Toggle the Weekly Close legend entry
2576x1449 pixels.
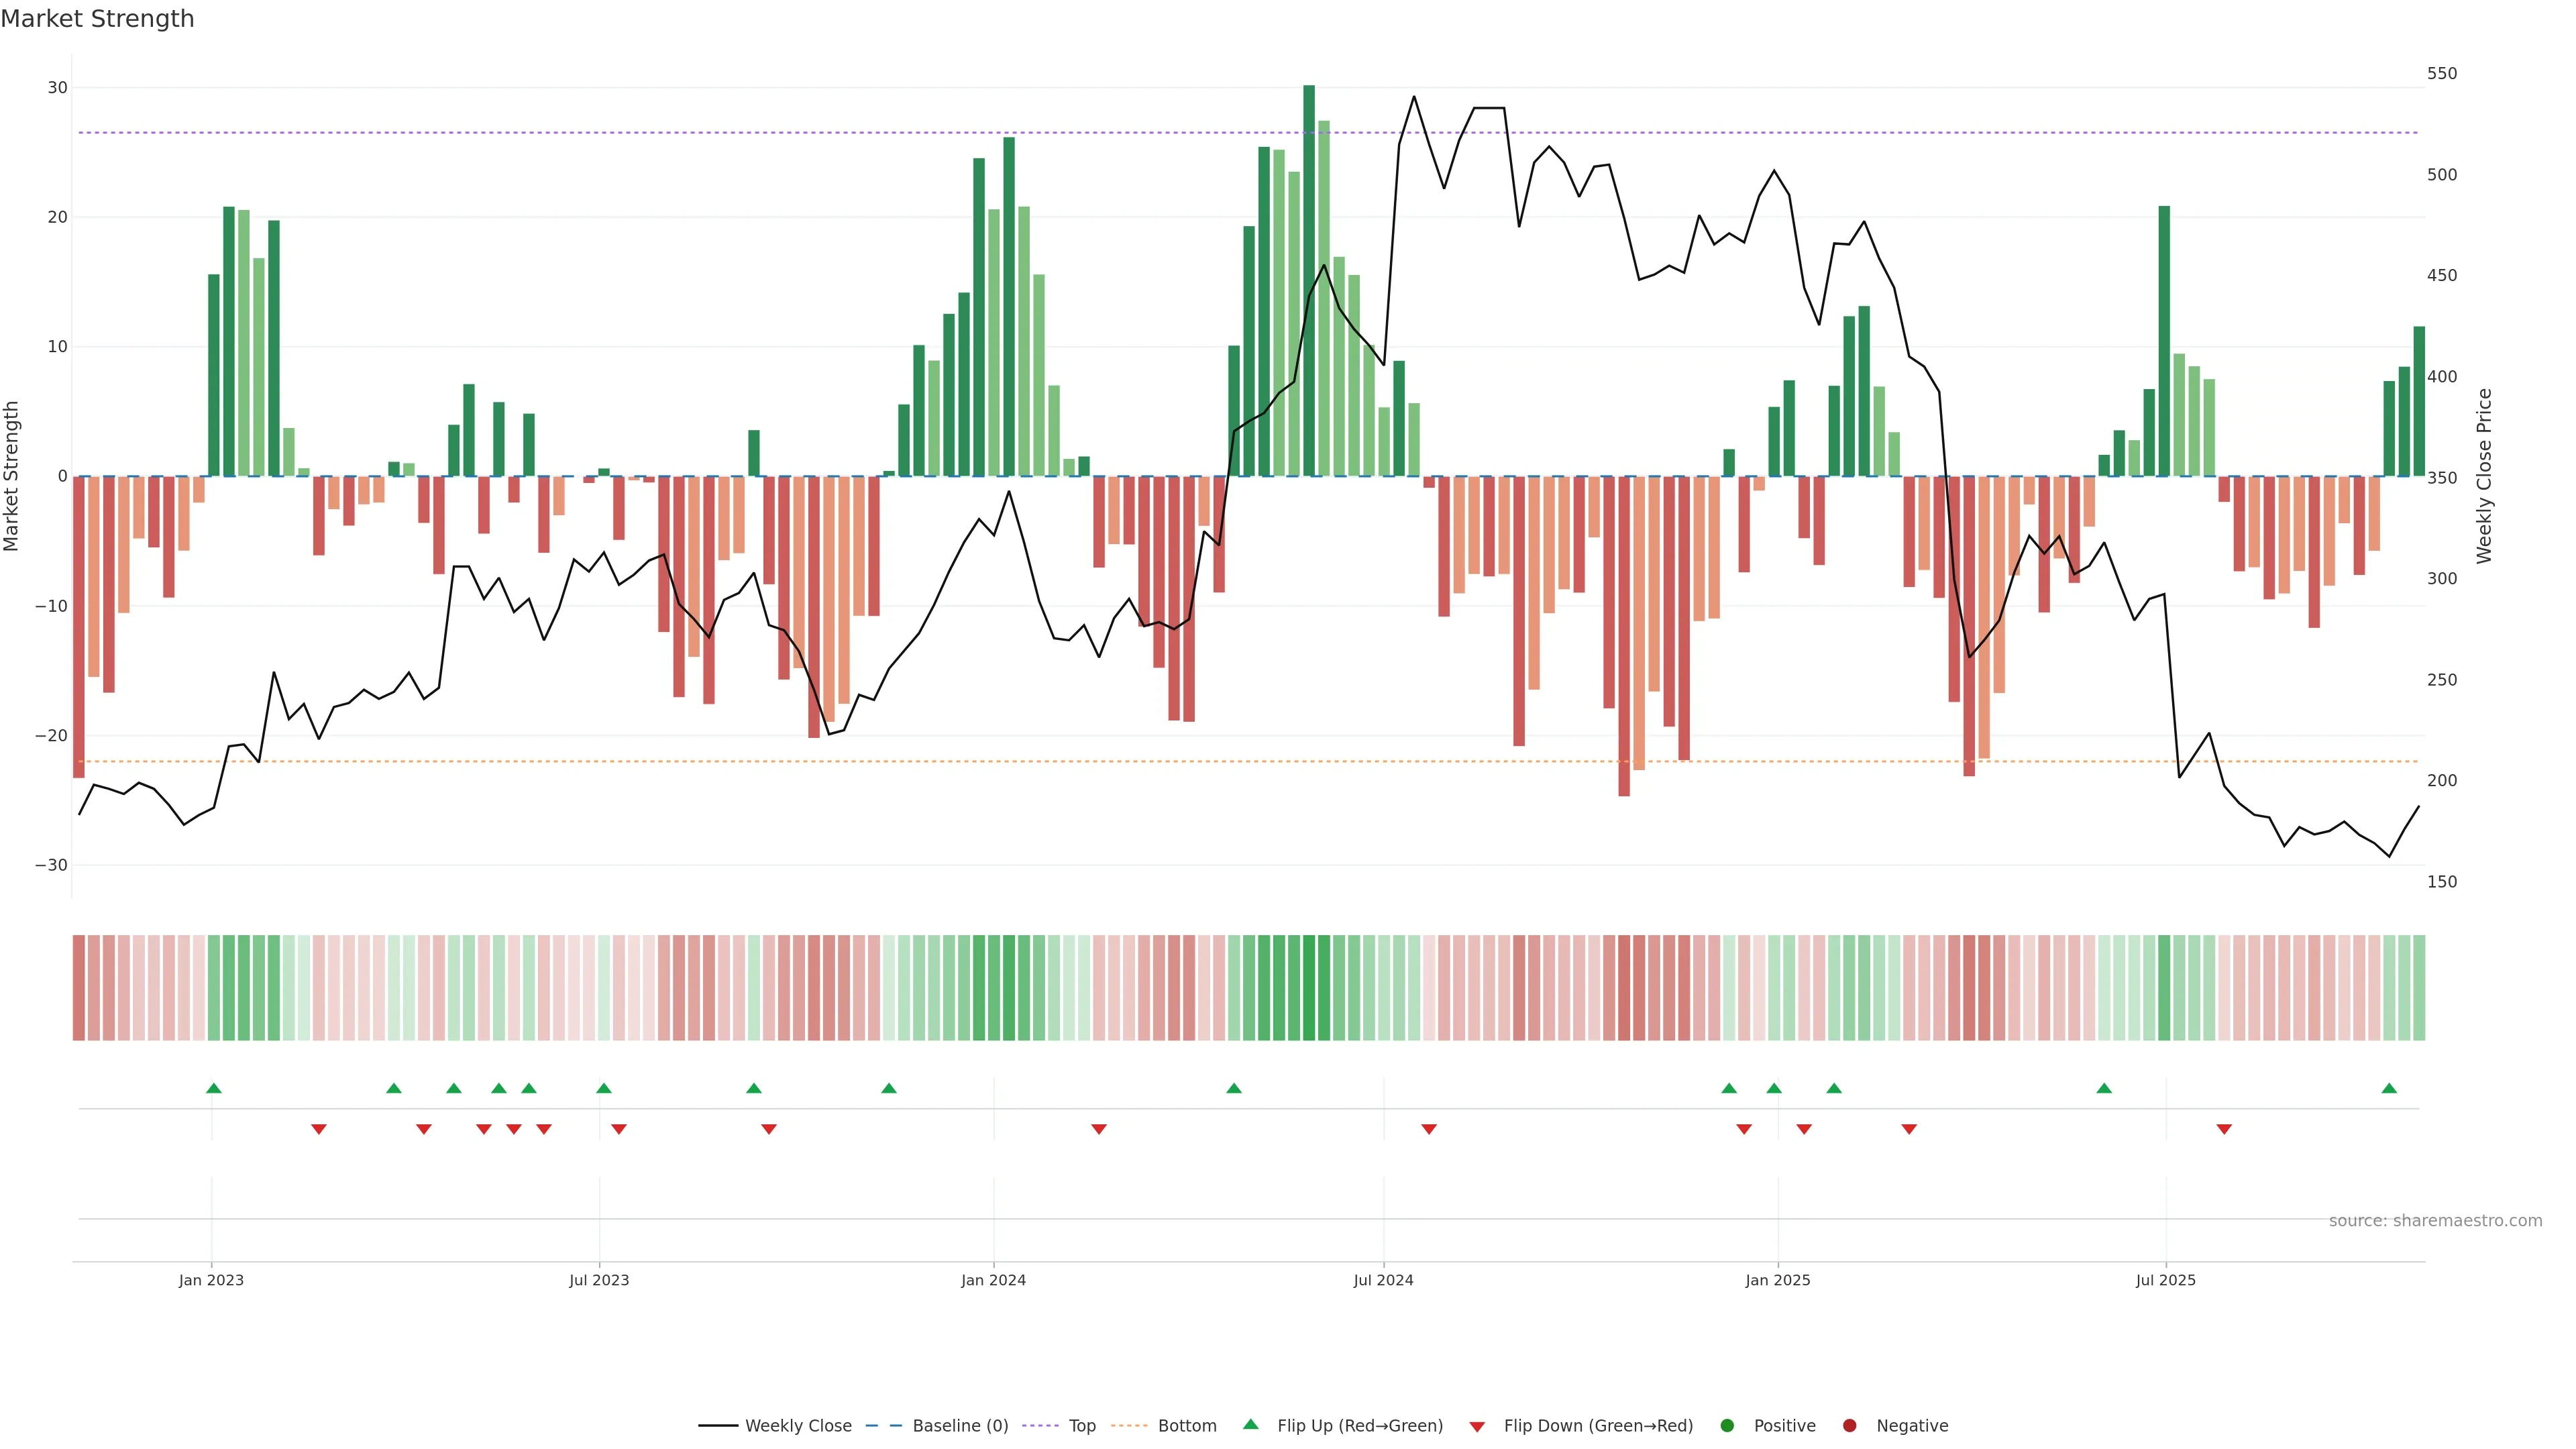tap(797, 1425)
